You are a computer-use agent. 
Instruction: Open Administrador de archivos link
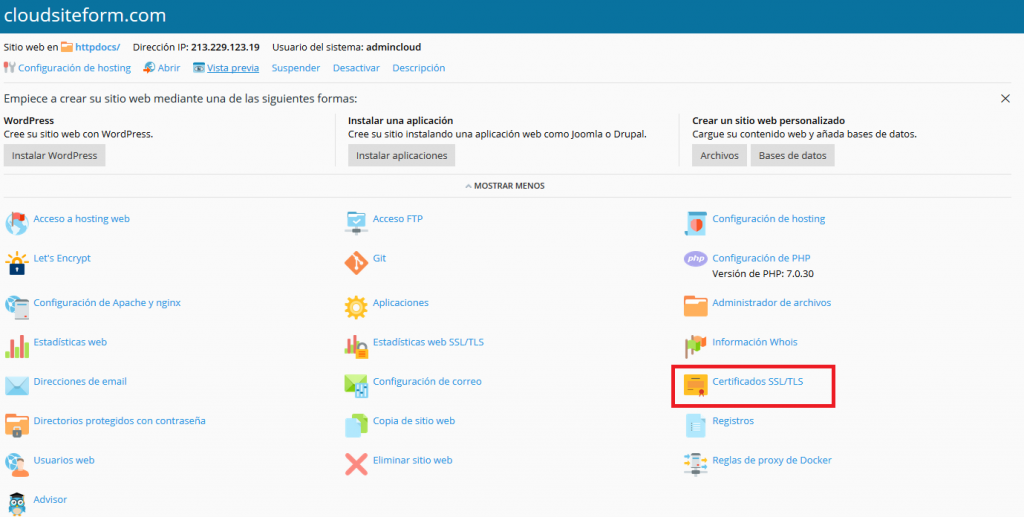(772, 303)
